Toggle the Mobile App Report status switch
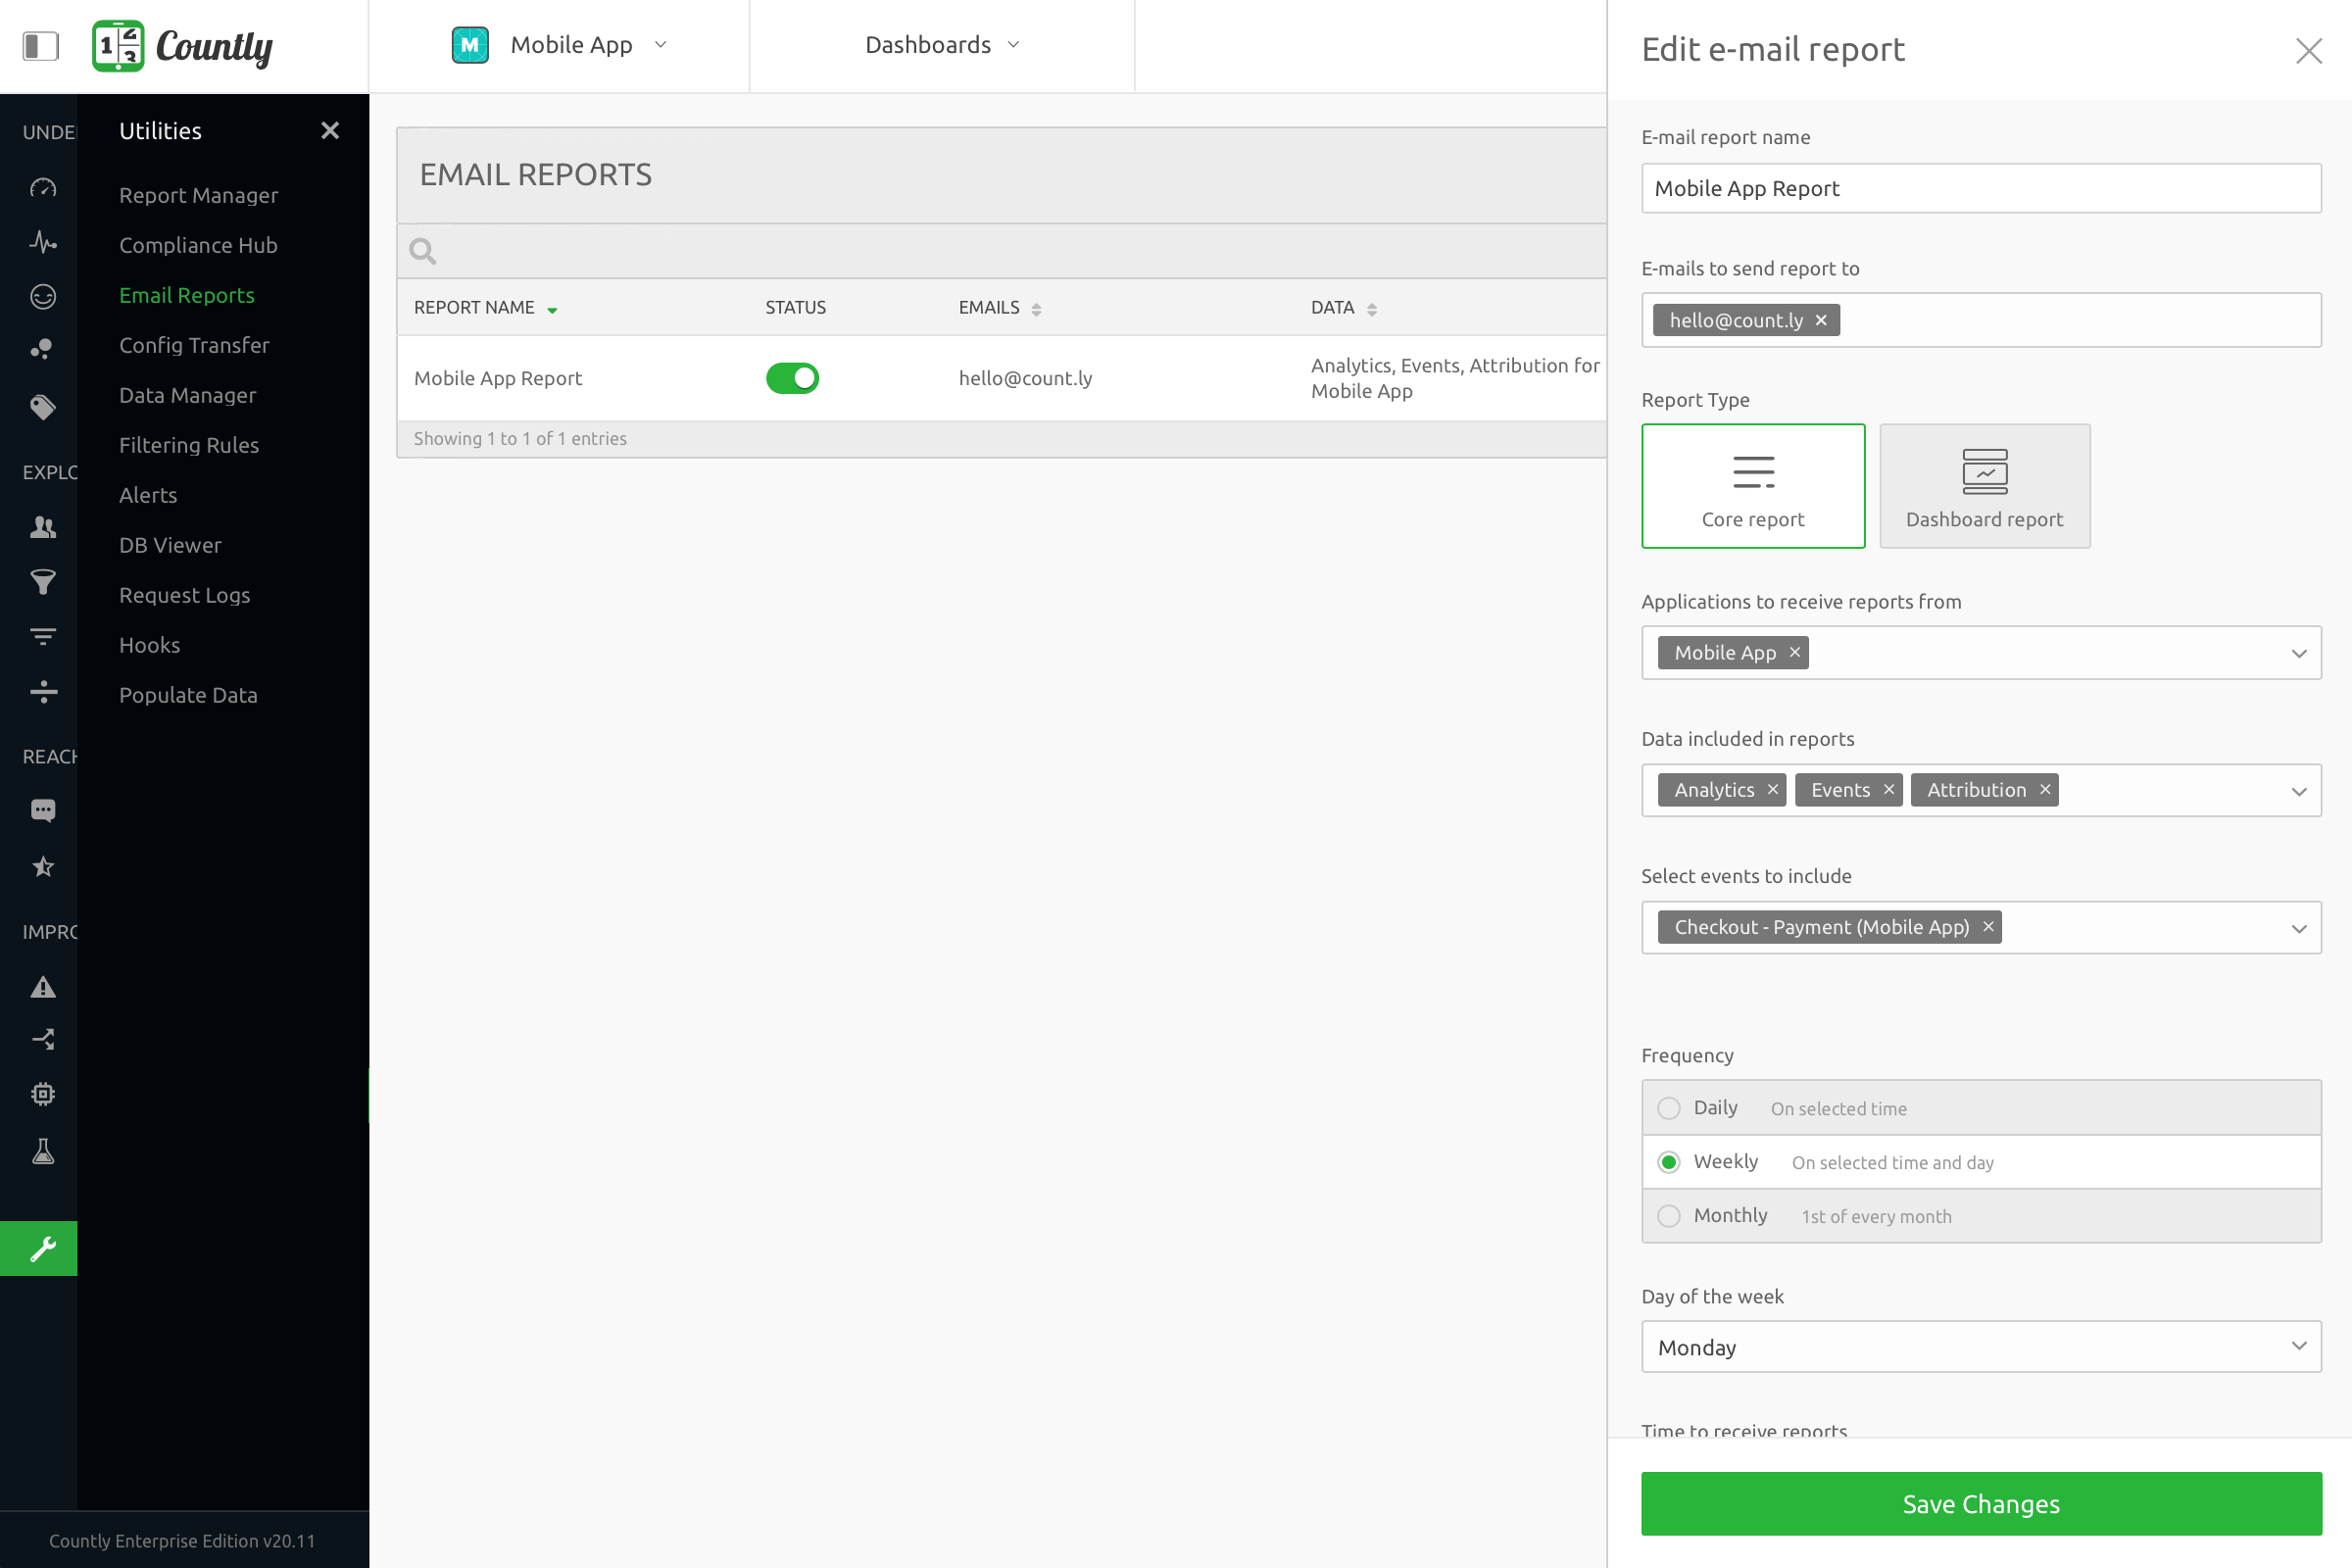The image size is (2352, 1568). coord(792,378)
